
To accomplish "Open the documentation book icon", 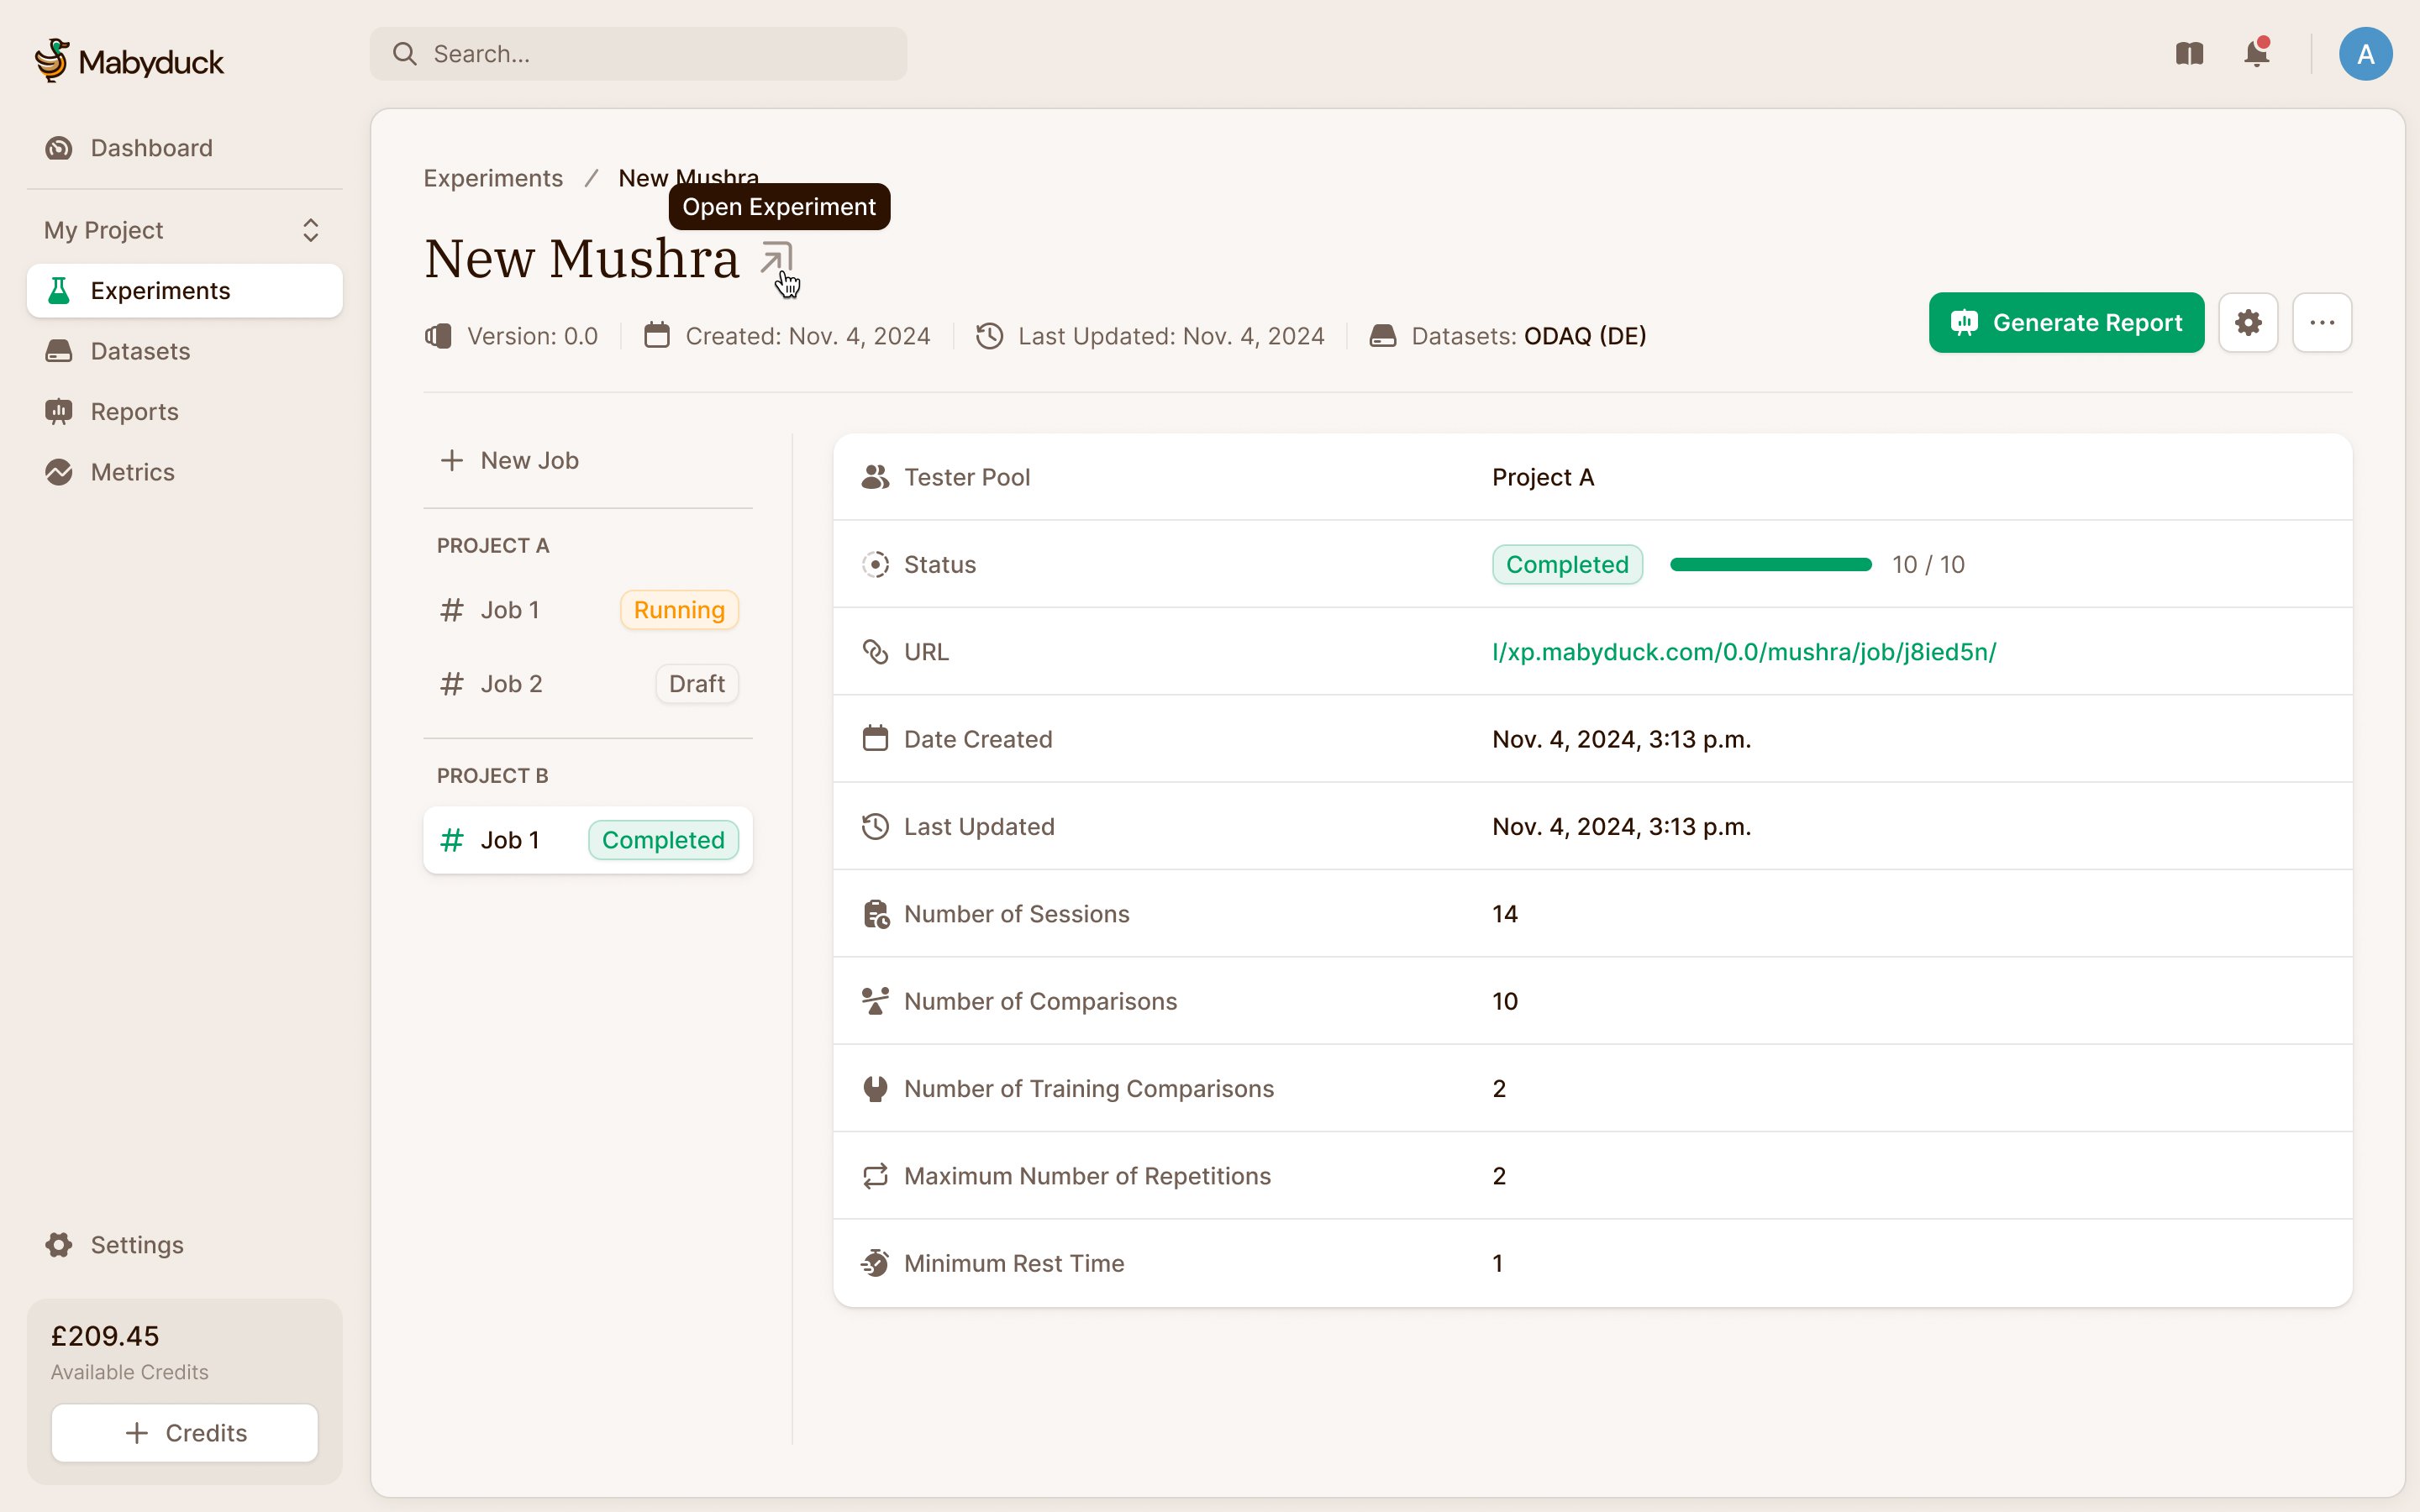I will pos(2189,53).
